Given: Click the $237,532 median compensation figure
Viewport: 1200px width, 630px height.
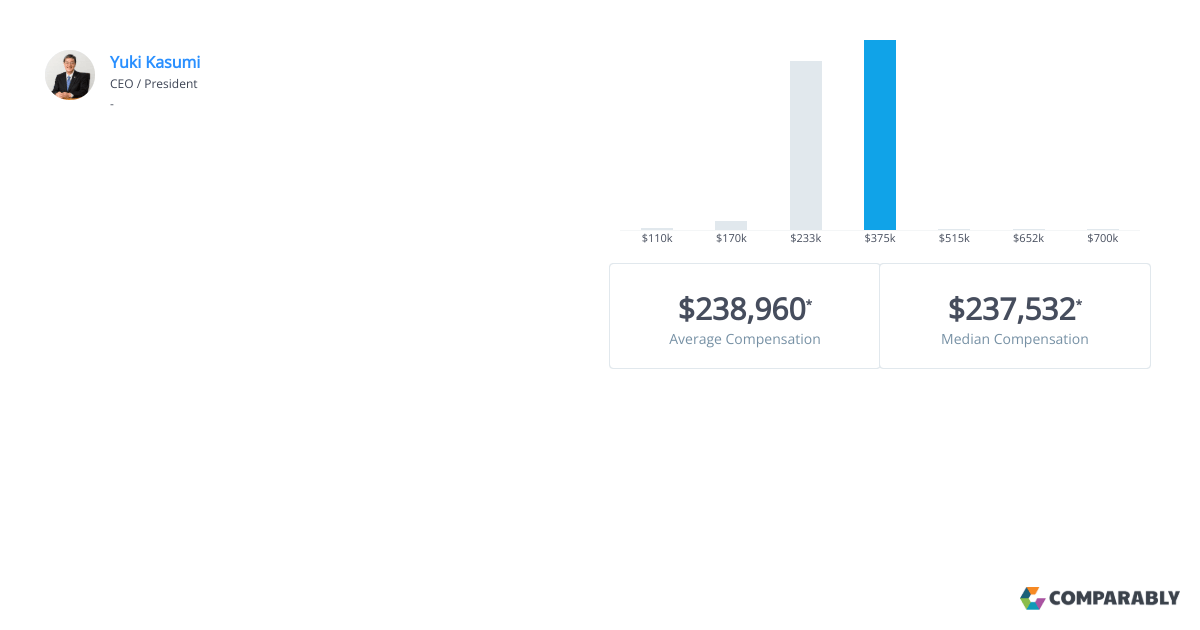Looking at the screenshot, I should click(x=1015, y=309).
